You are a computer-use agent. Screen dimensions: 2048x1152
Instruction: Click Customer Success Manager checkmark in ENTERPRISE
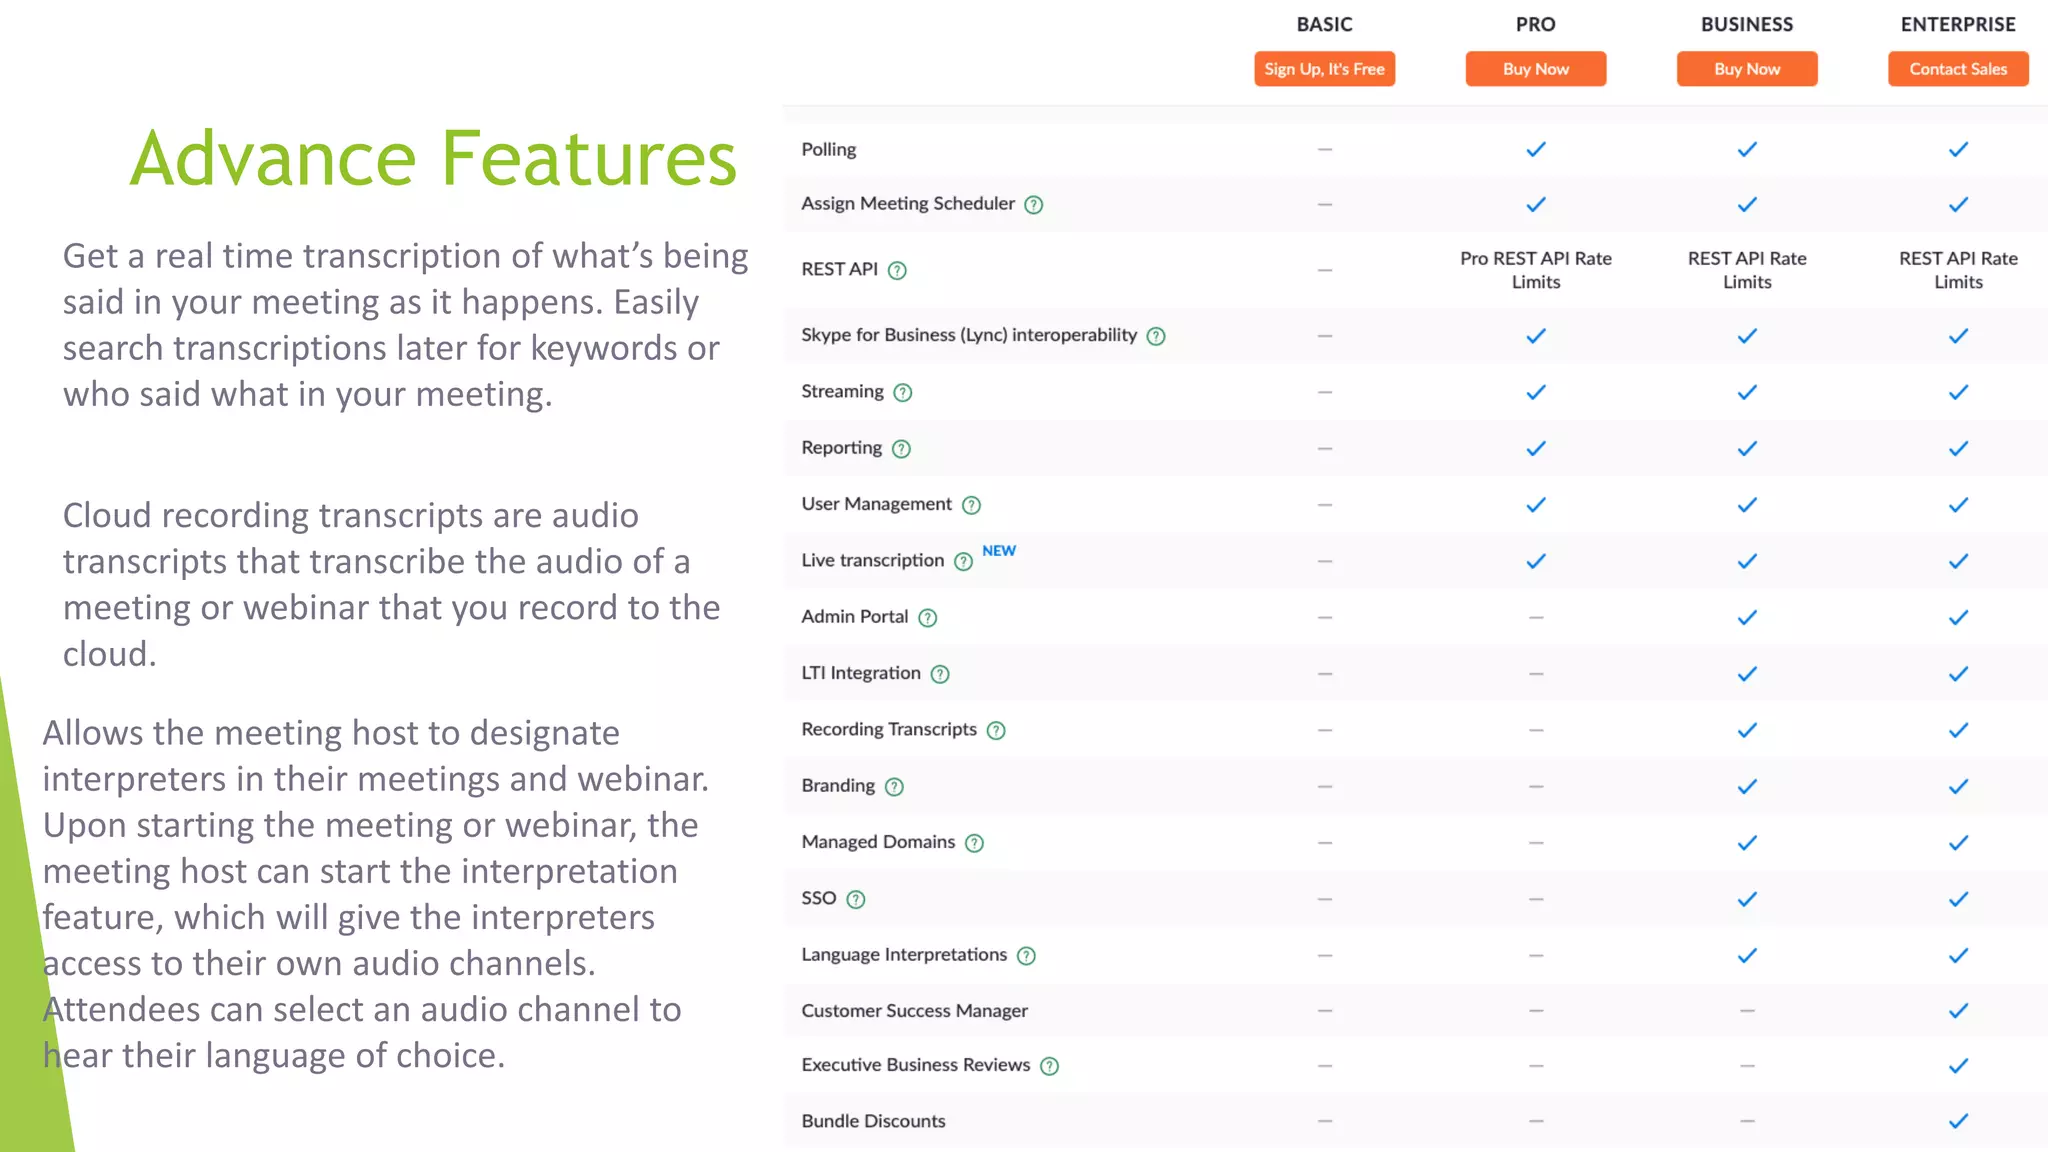(x=1958, y=1011)
